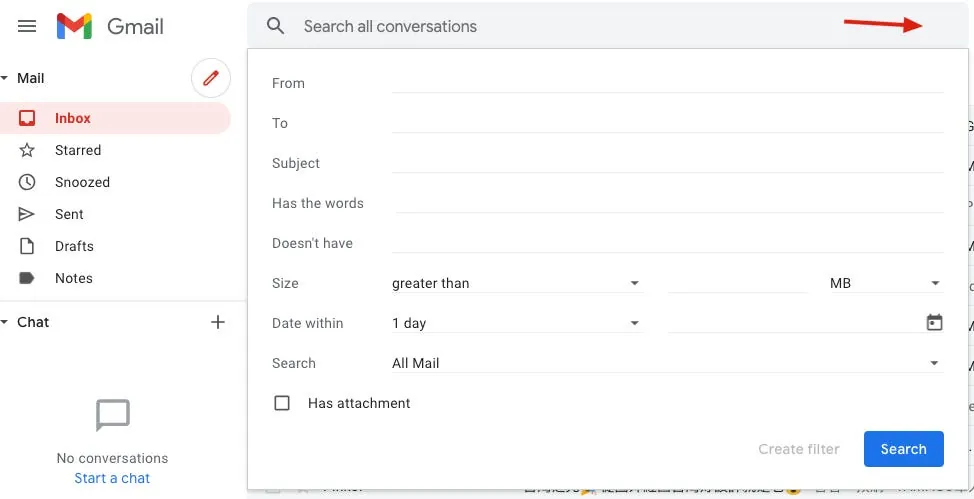Open the MB size unit dropdown

pos(885,283)
